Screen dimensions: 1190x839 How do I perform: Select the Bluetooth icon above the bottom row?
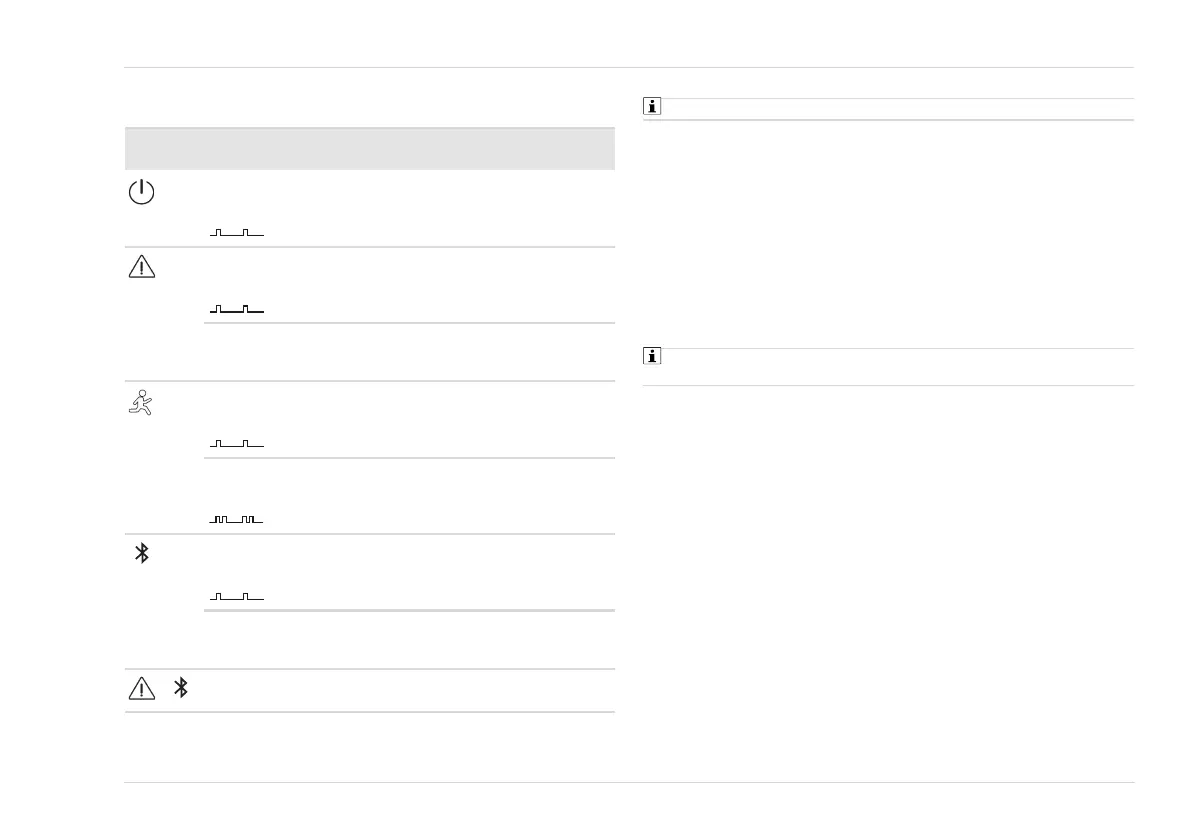[x=142, y=553]
